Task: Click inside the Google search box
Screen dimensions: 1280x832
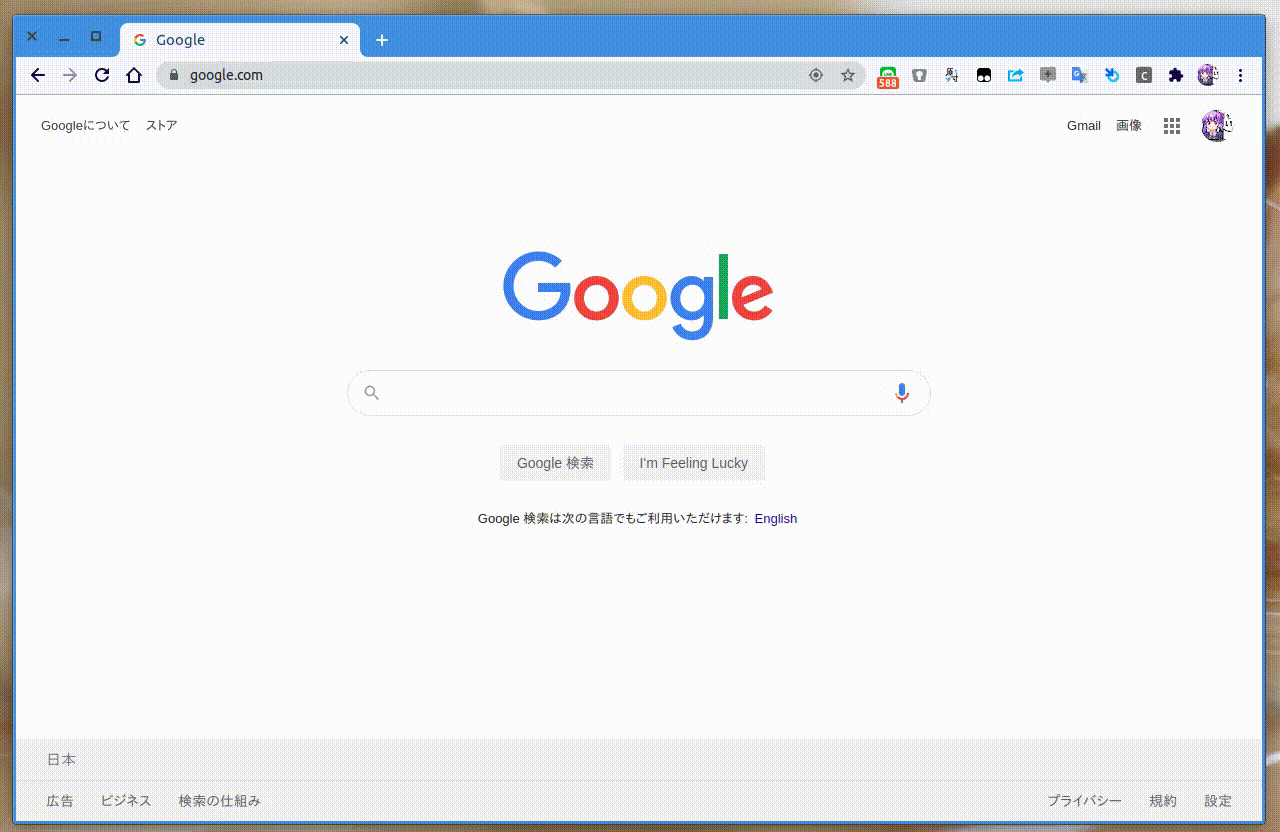Action: [638, 393]
